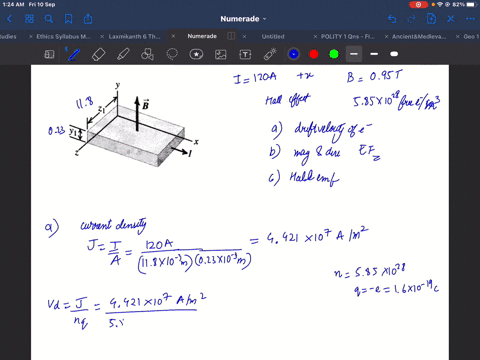Screen dimensions: 480x360
Task: Tap the screen recording indicator
Action: click(x=418, y=4)
